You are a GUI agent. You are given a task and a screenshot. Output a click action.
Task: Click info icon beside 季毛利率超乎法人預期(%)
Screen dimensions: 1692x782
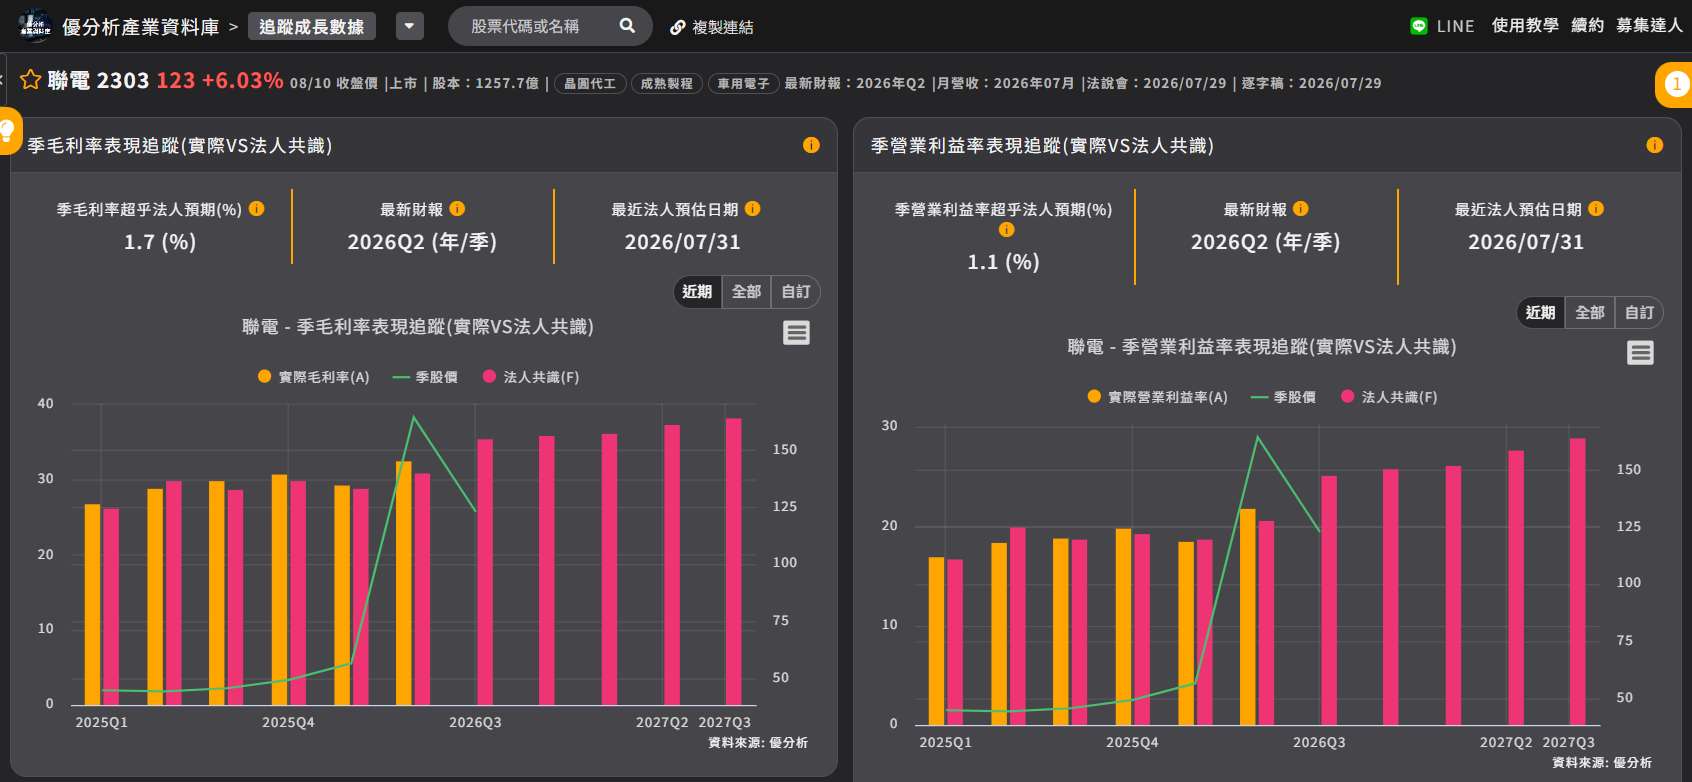[257, 209]
